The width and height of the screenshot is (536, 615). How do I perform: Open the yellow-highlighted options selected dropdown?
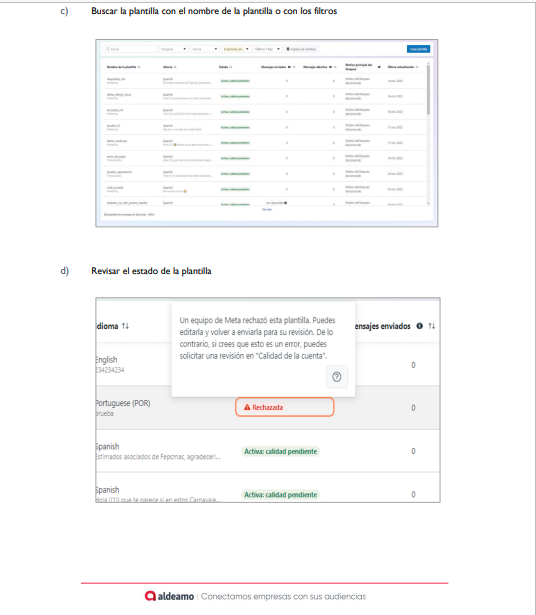click(x=236, y=49)
